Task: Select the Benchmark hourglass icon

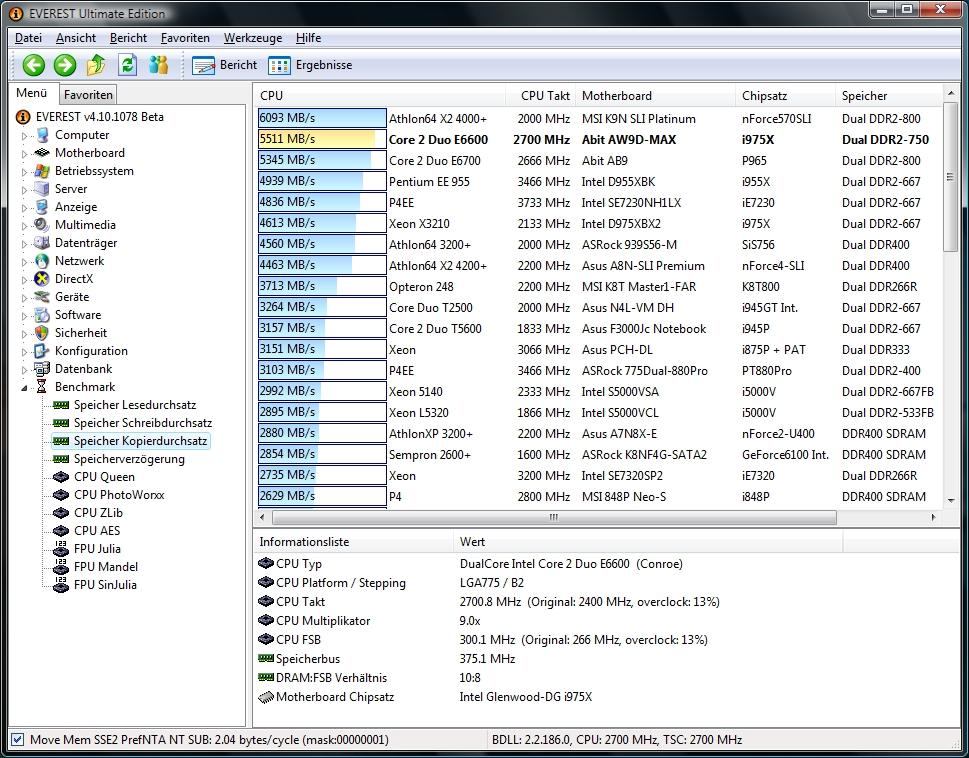Action: (x=42, y=387)
